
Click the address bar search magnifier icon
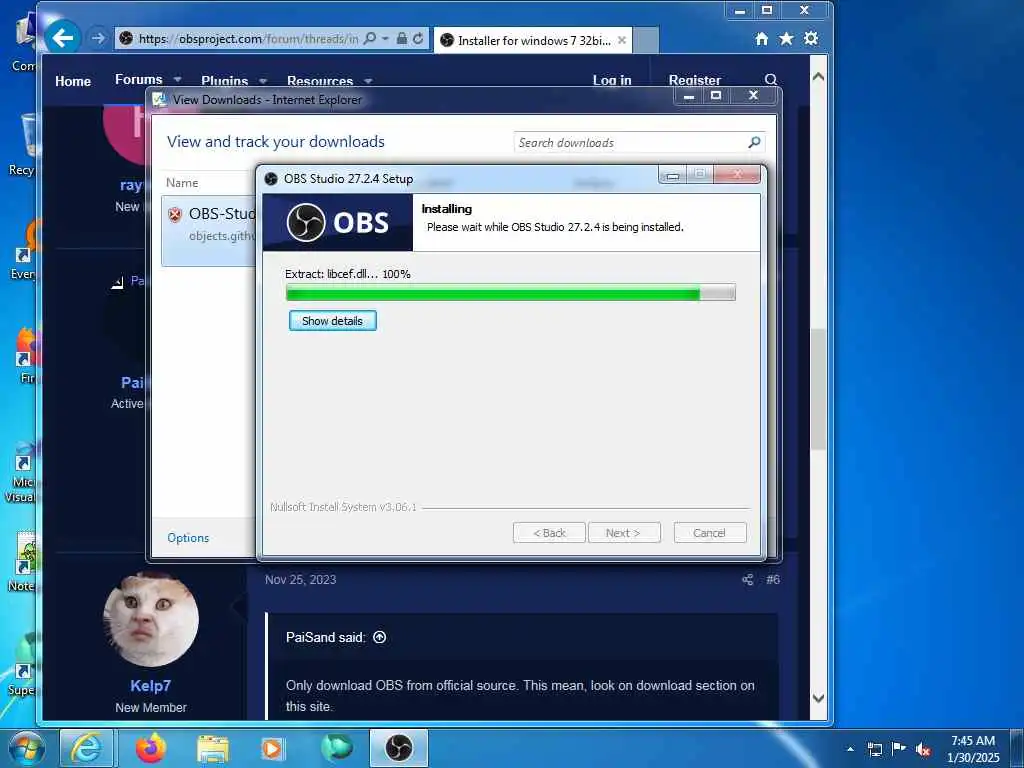tap(370, 39)
